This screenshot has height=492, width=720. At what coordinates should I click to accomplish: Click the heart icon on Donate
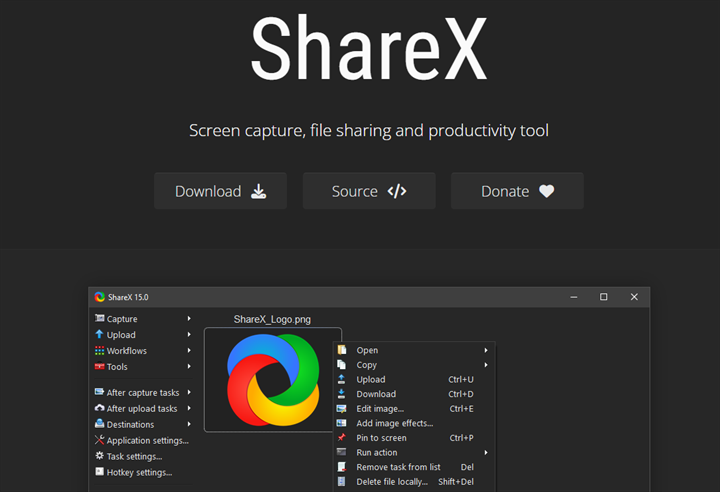[x=546, y=191]
